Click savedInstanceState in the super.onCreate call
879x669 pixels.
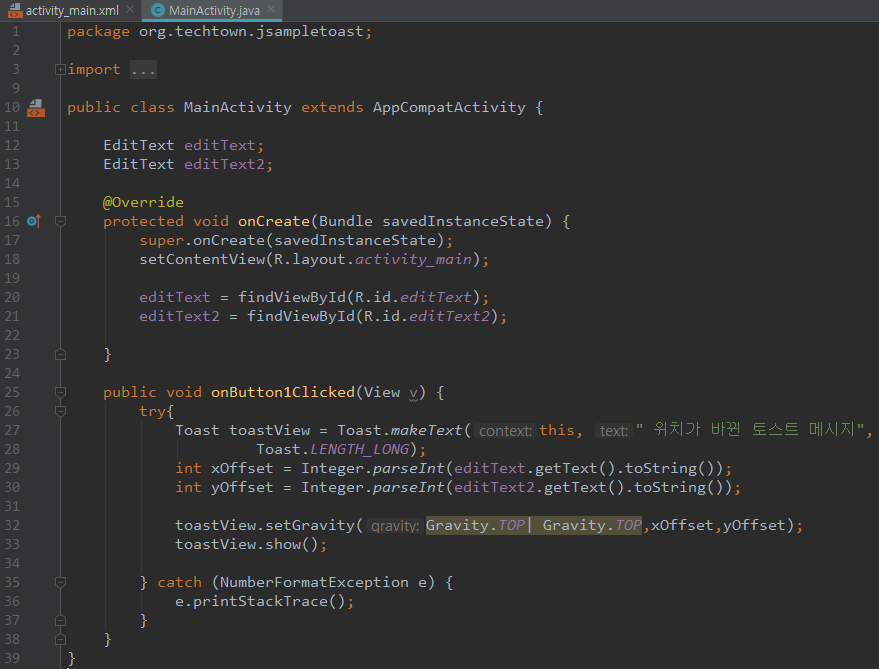355,240
